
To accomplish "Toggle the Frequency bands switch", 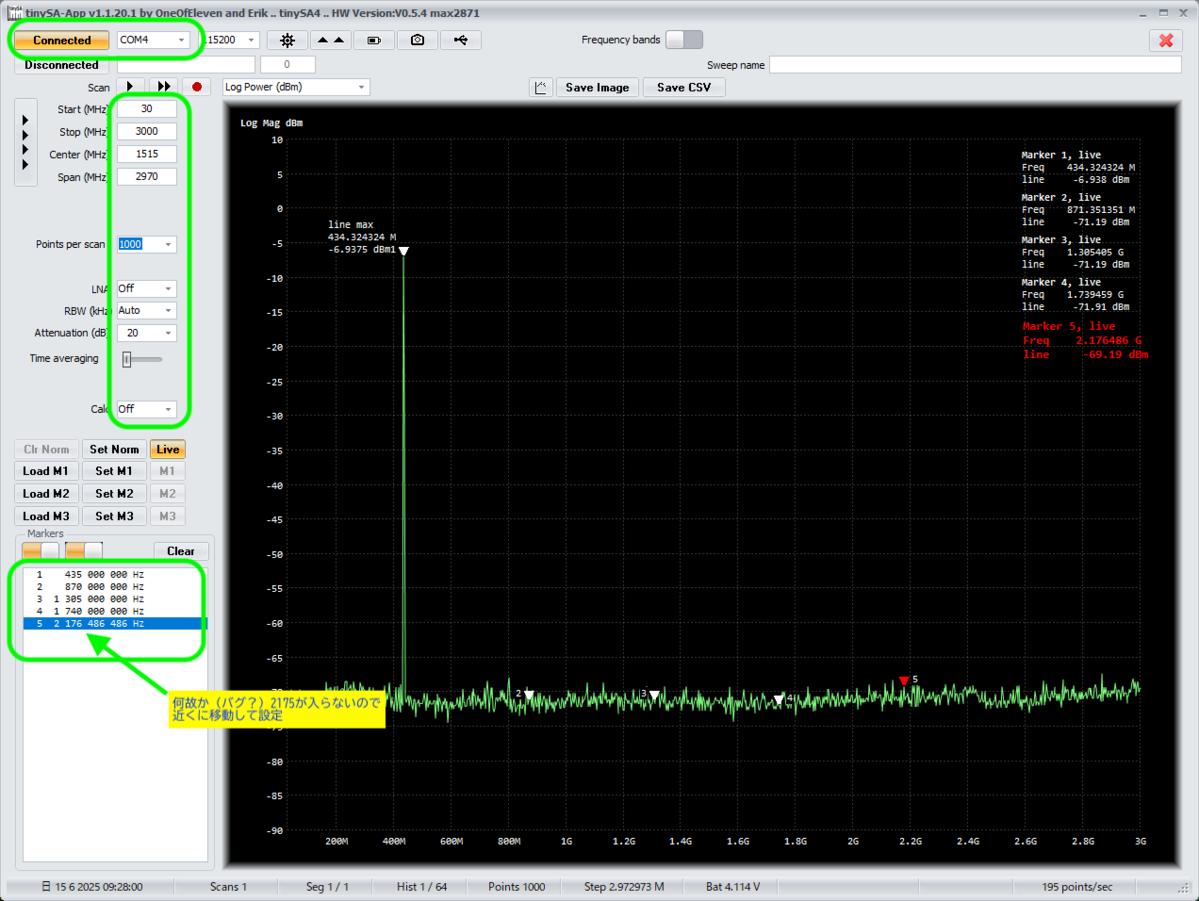I will point(684,40).
